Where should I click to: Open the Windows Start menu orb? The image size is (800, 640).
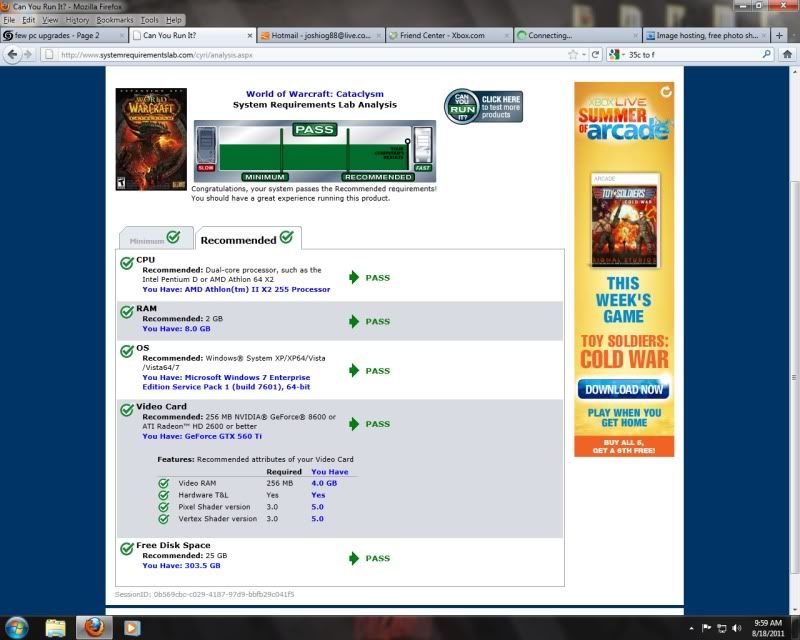coord(16,627)
